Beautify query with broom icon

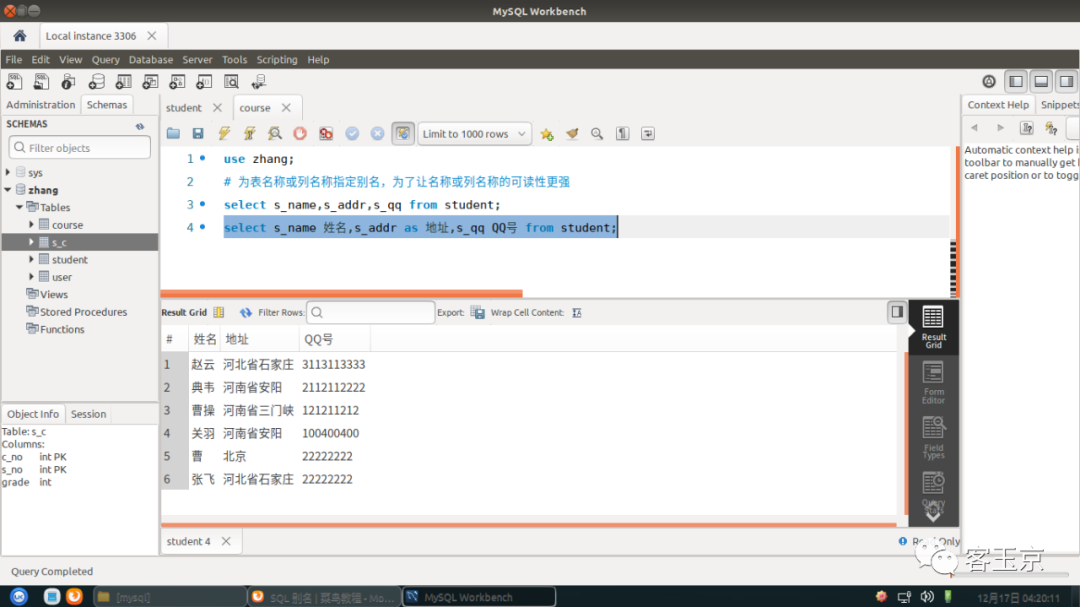pyautogui.click(x=572, y=134)
